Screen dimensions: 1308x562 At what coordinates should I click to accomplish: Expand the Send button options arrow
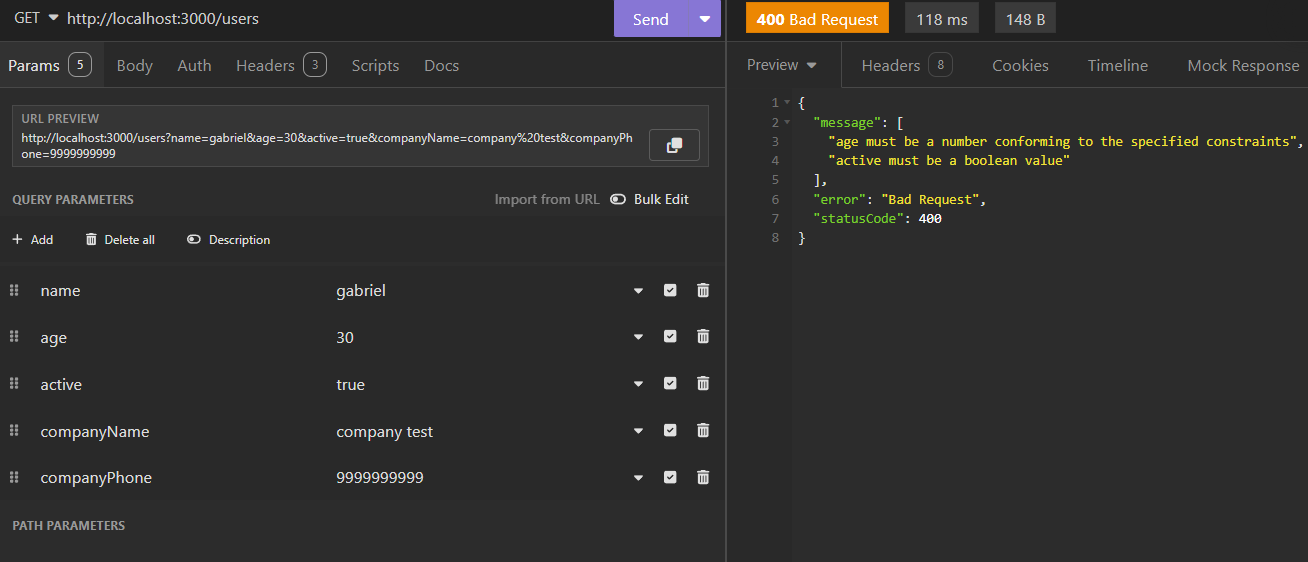coord(705,19)
